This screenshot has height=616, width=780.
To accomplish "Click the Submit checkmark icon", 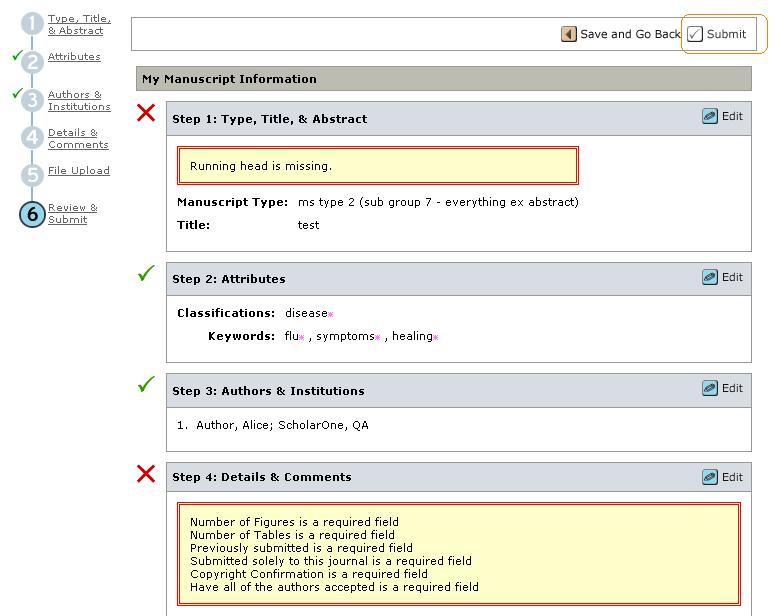I will [x=695, y=34].
